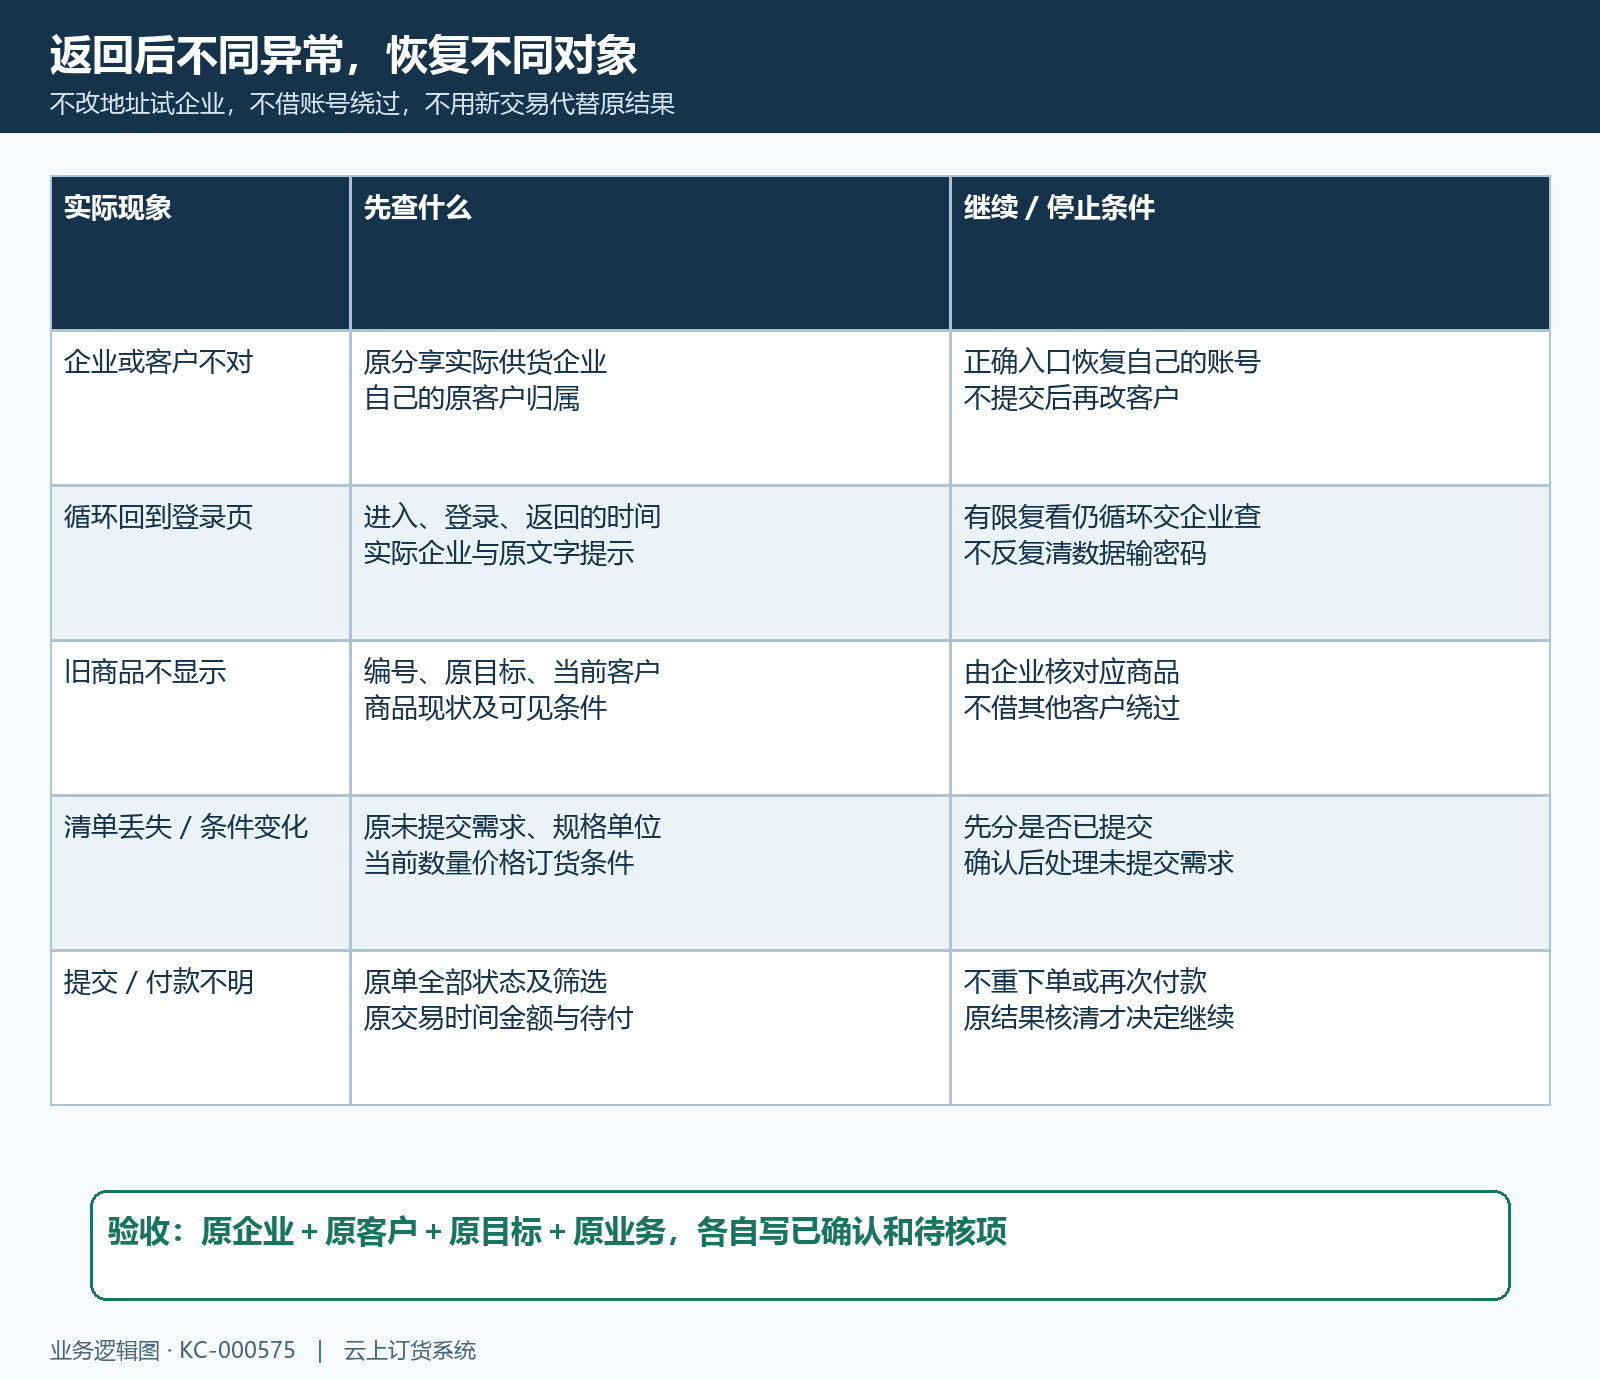Select the cell 清单丢失 / 条件变化
The height and width of the screenshot is (1380, 1600).
pyautogui.click(x=200, y=873)
